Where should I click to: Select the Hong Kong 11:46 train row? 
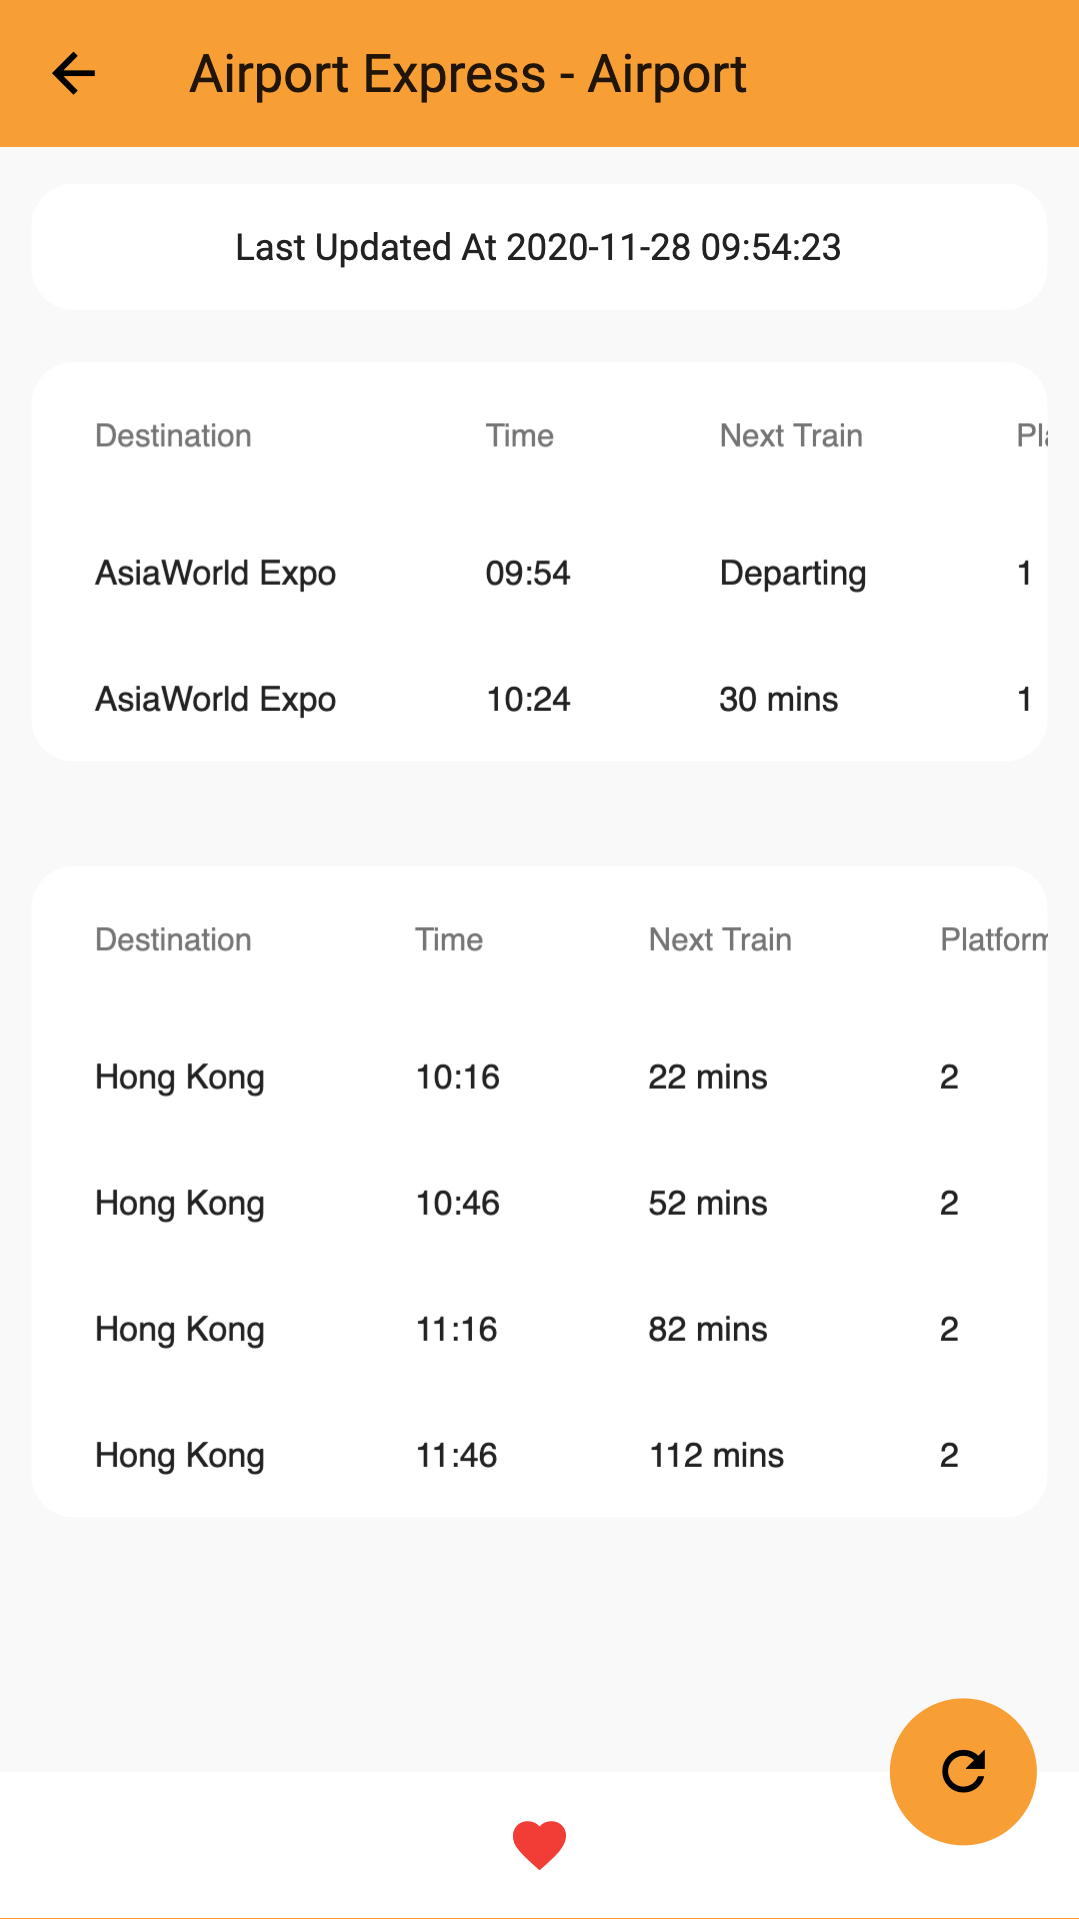(539, 1455)
